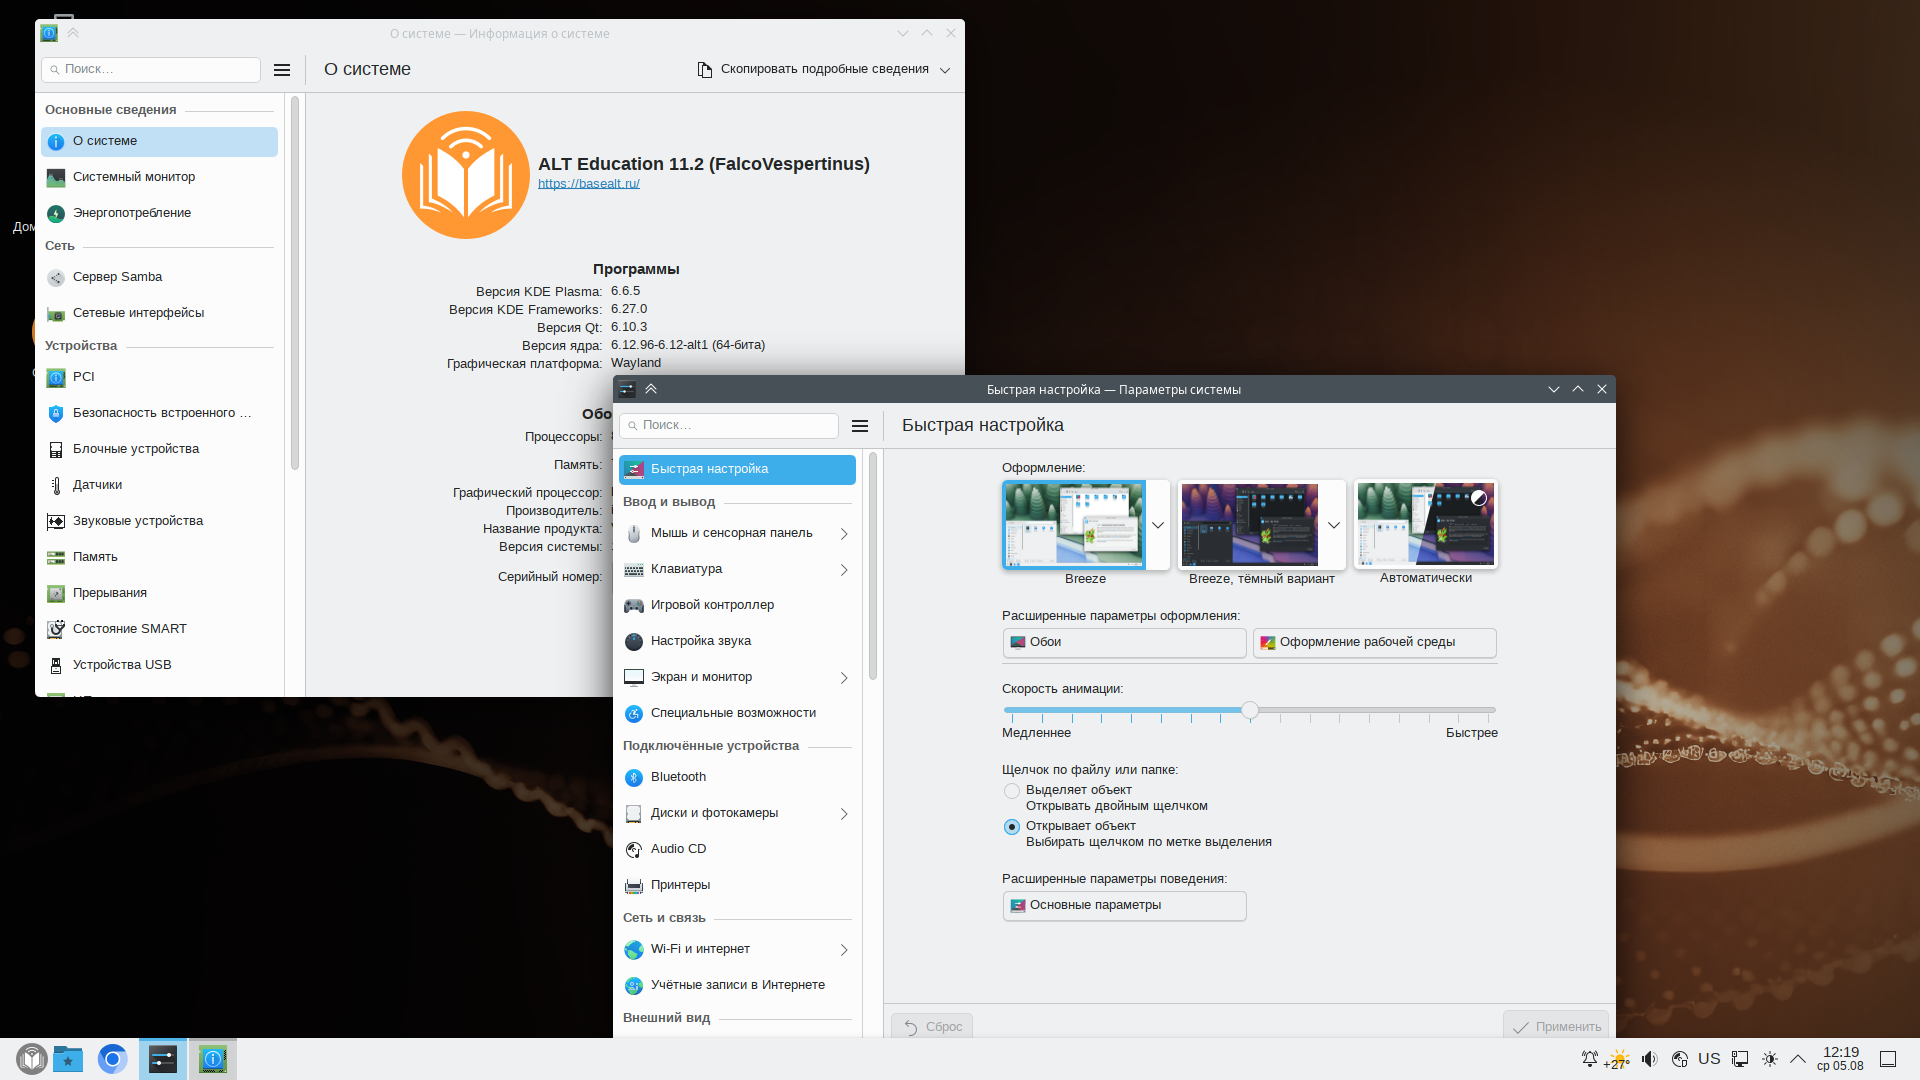Open notifications bell in system tray

point(1589,1059)
